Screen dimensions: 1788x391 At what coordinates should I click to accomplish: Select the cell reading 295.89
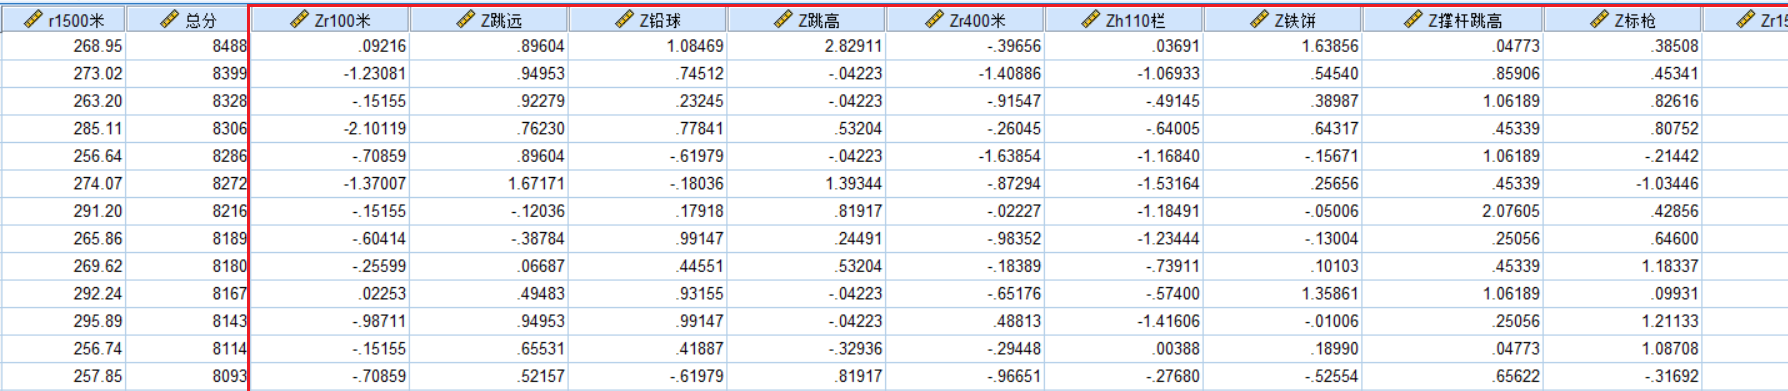[x=63, y=321]
